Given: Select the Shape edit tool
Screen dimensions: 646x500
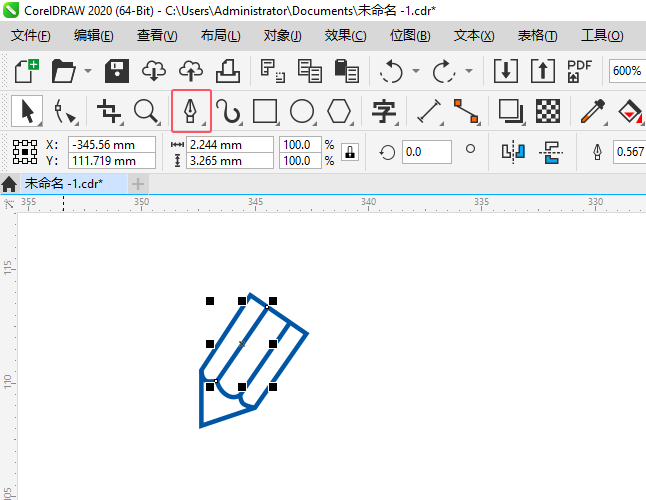Looking at the screenshot, I should 65,111.
